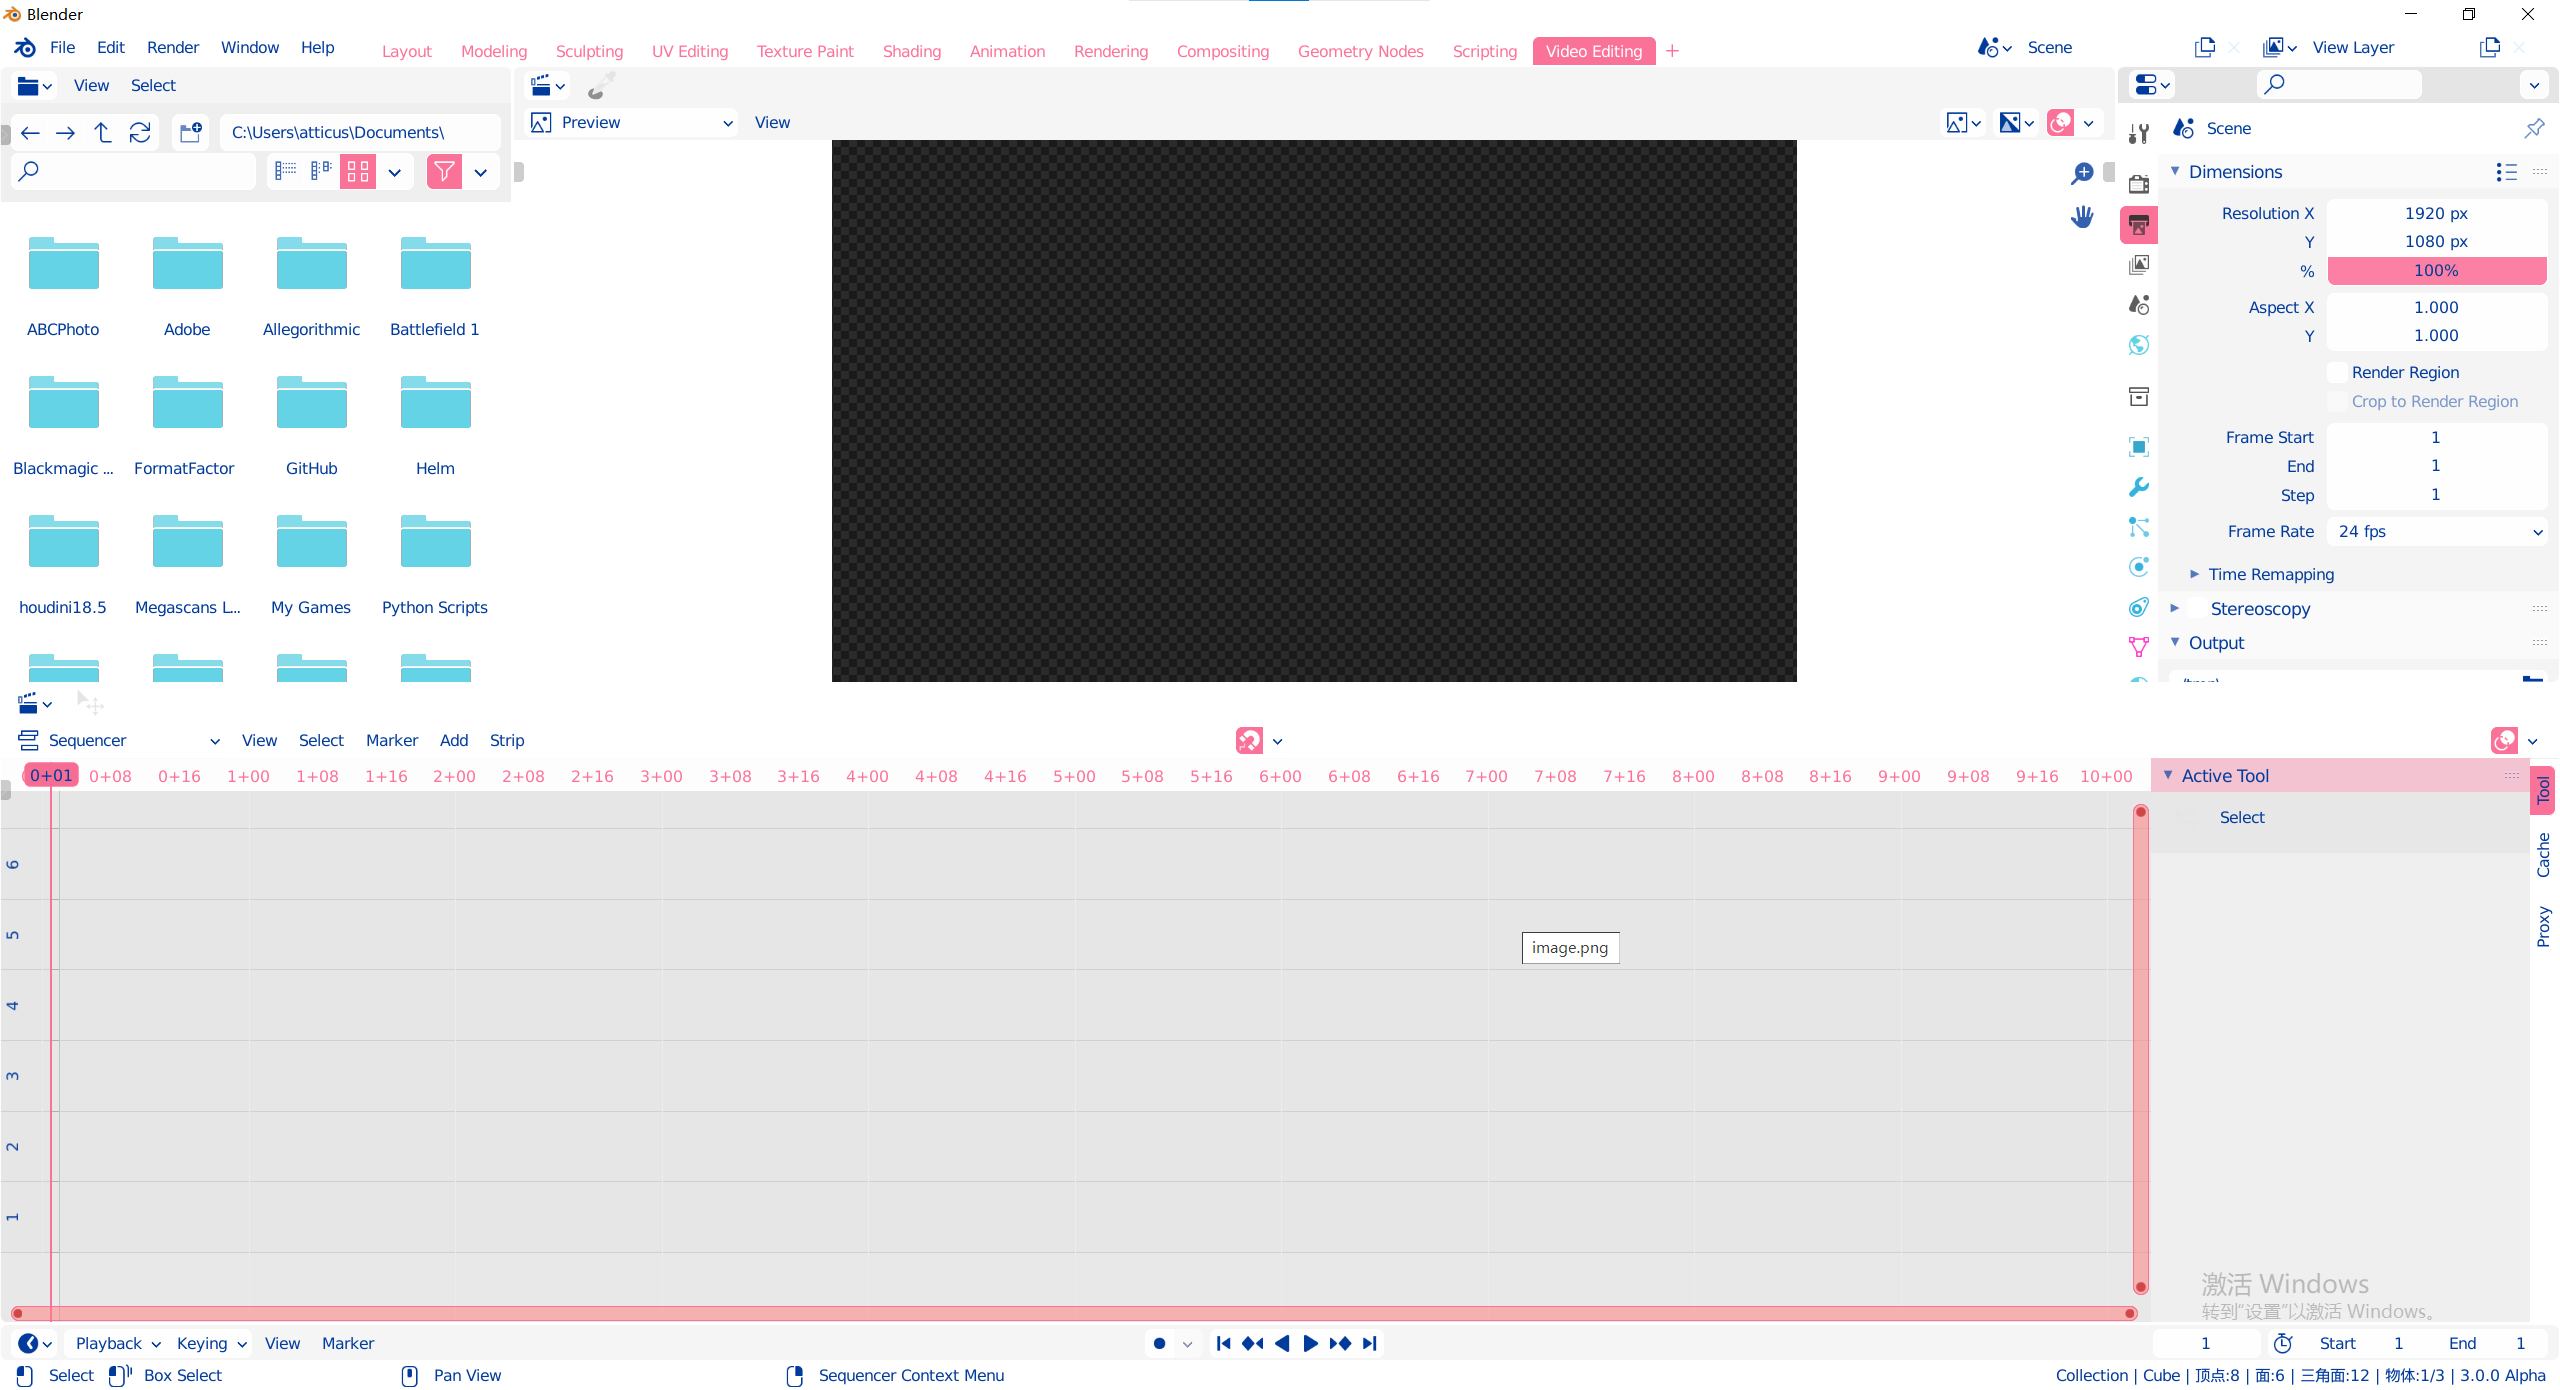Open the Tool settings properties tab icon
Viewport: 2560px width, 1390px height.
[2139, 134]
